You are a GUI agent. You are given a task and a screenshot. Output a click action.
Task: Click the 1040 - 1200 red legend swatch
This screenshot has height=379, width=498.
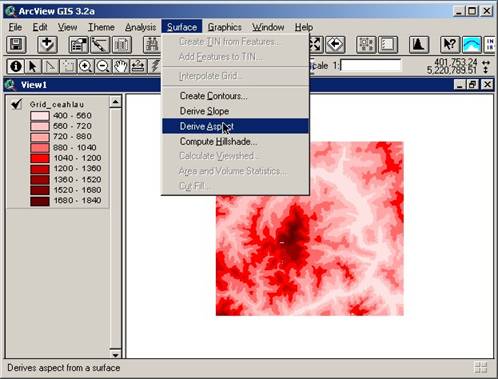40,158
